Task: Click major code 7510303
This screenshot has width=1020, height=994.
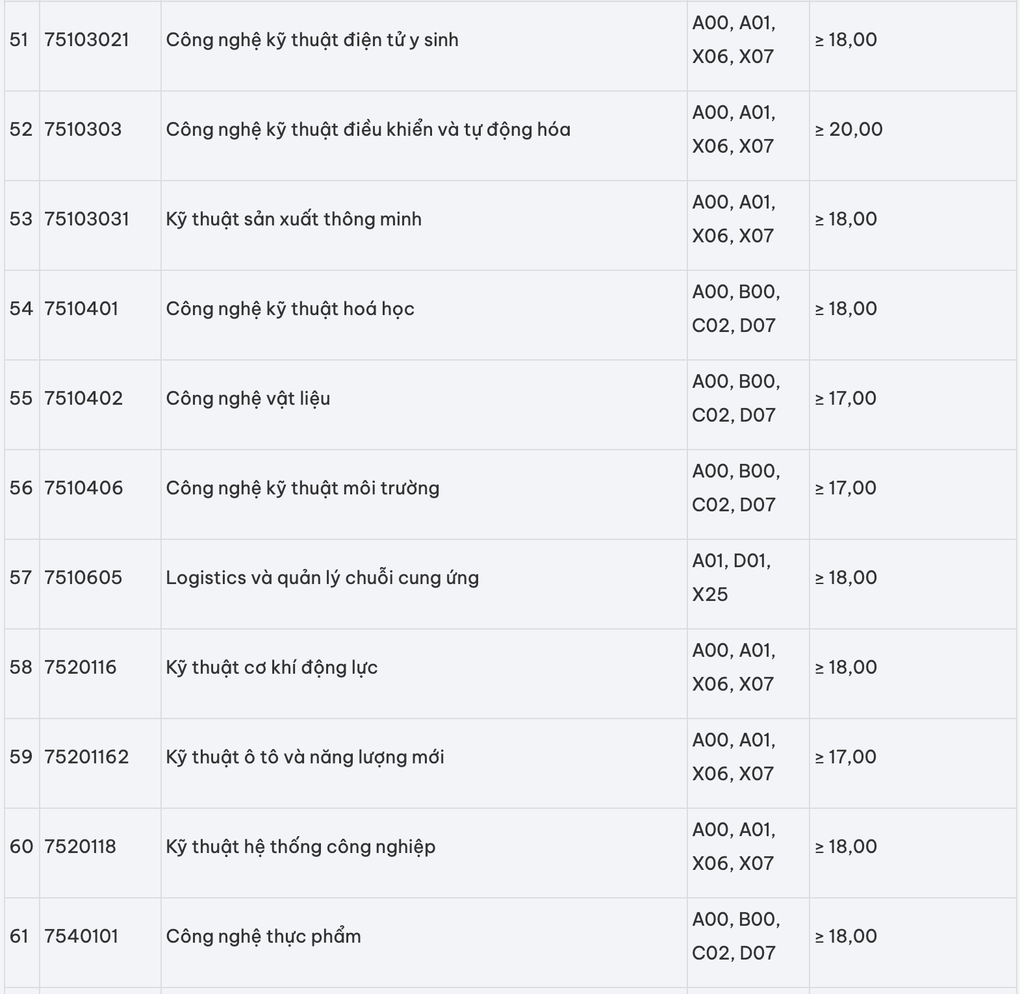Action: tap(83, 129)
